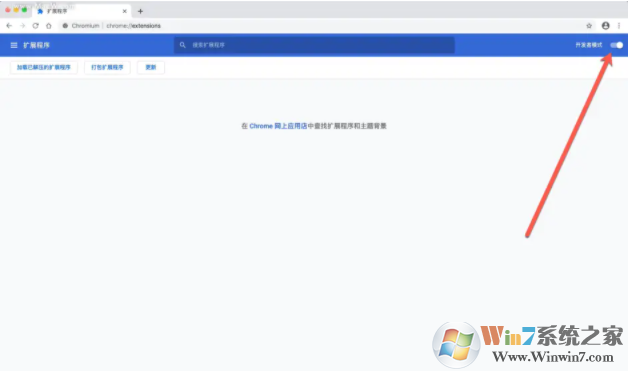The image size is (630, 371).
Task: Click the 更新 button
Action: pyautogui.click(x=151, y=67)
